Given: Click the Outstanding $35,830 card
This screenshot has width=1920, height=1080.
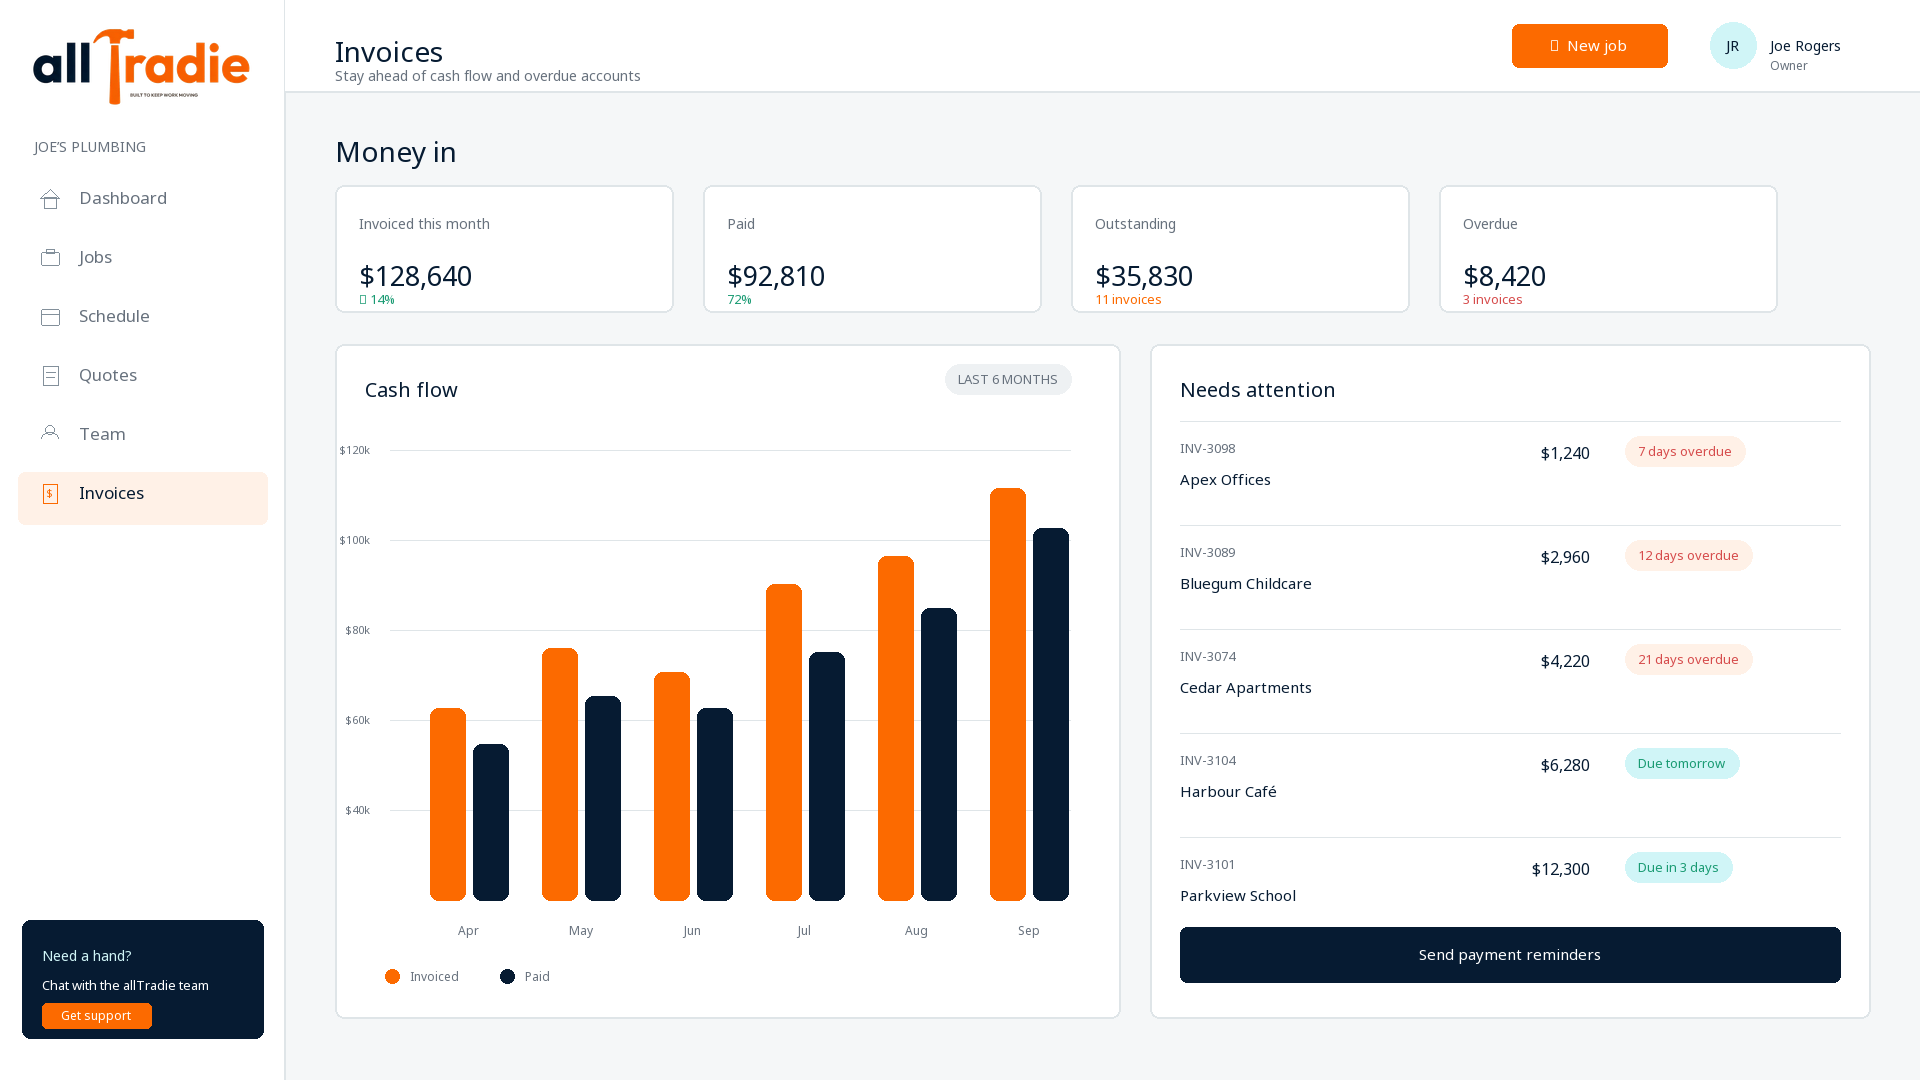Looking at the screenshot, I should pyautogui.click(x=1240, y=249).
